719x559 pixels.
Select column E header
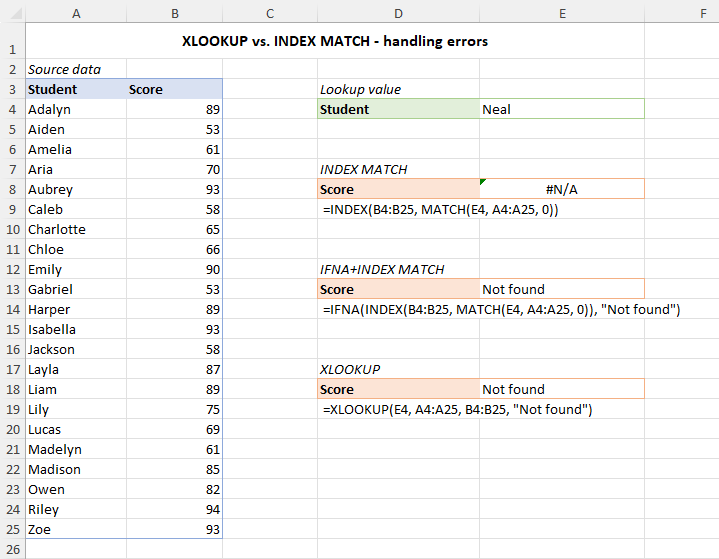[x=562, y=13]
